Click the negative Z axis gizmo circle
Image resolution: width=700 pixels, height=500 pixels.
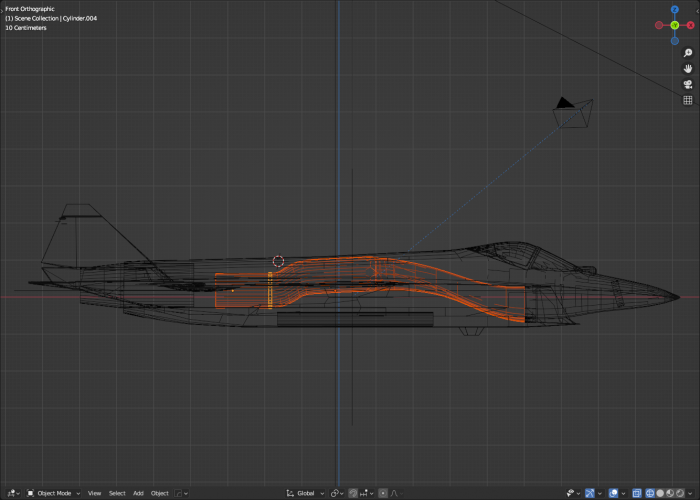675,41
